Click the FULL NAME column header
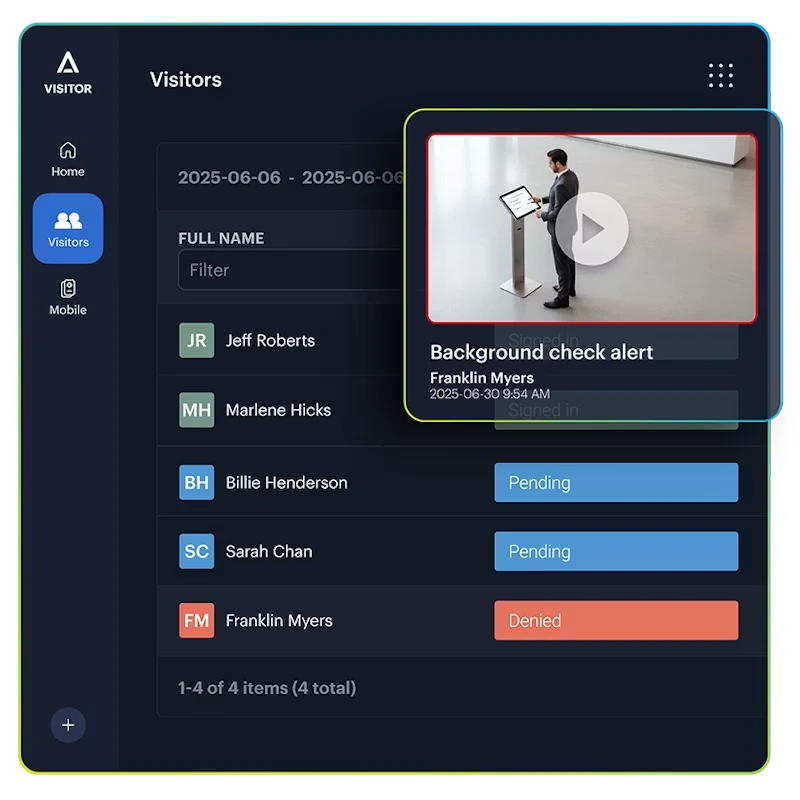The height and width of the screenshot is (800, 800). (221, 238)
